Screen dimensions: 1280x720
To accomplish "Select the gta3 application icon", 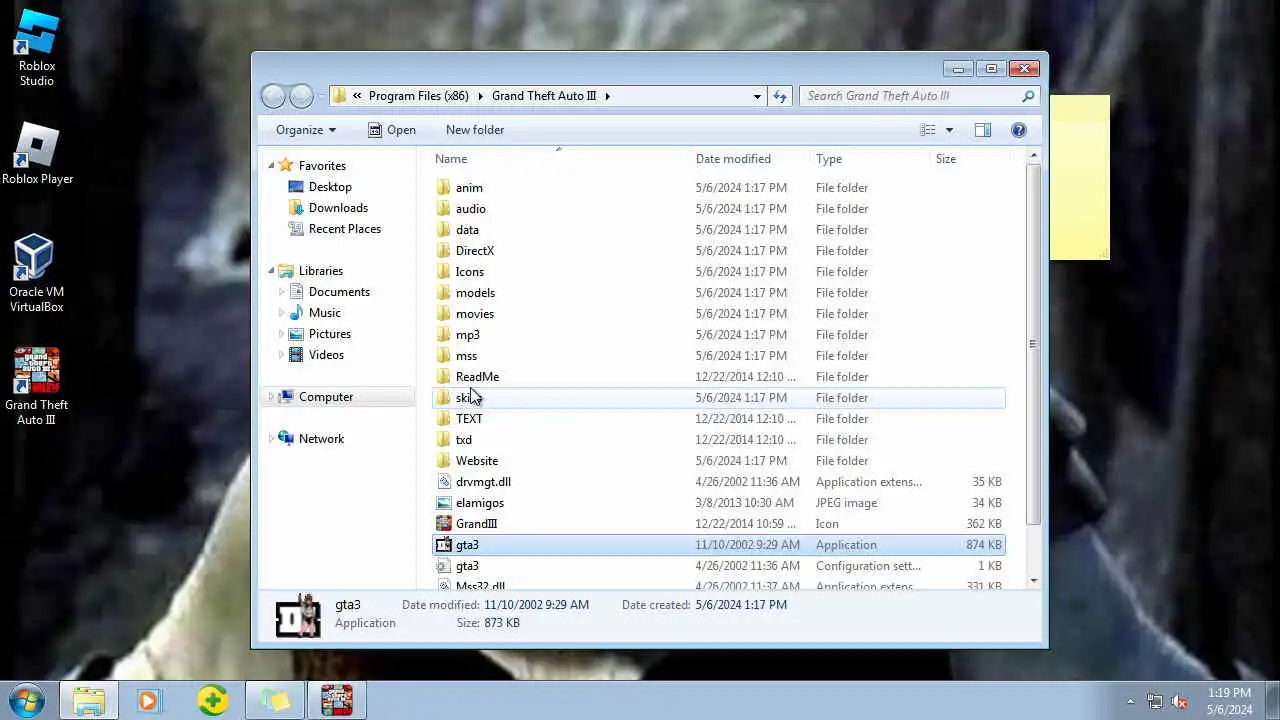I will point(444,545).
